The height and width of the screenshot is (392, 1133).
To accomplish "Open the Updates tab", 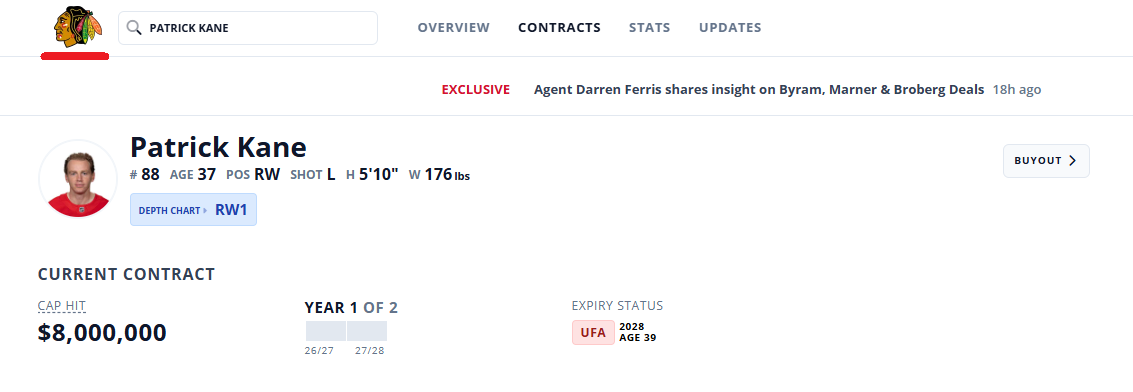I will [730, 28].
